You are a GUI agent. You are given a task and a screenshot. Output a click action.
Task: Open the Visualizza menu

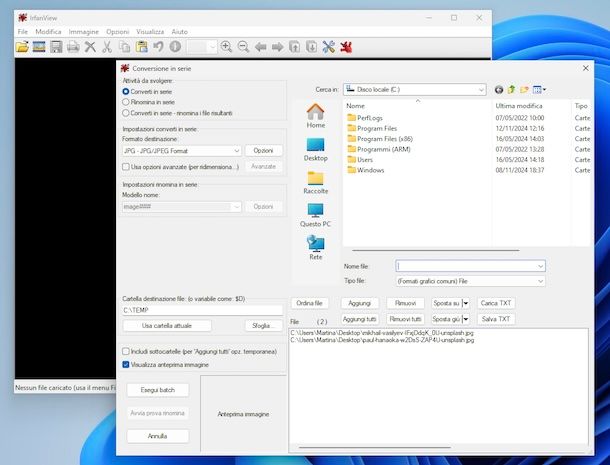[x=150, y=32]
